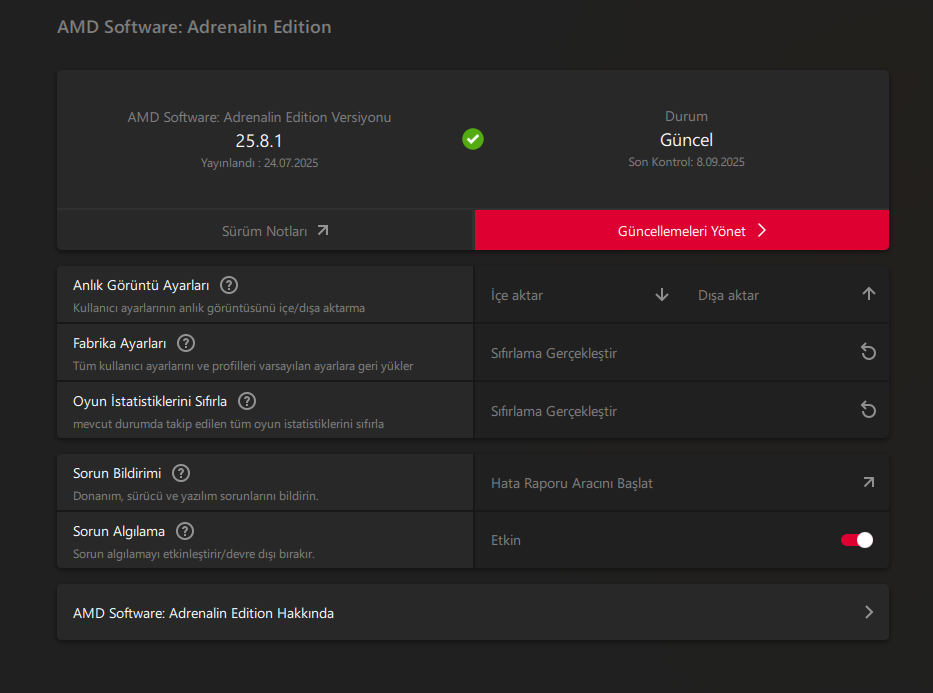The image size is (933, 693).
Task: Open help icon beside Sorun Bildirimi
Action: point(181,473)
